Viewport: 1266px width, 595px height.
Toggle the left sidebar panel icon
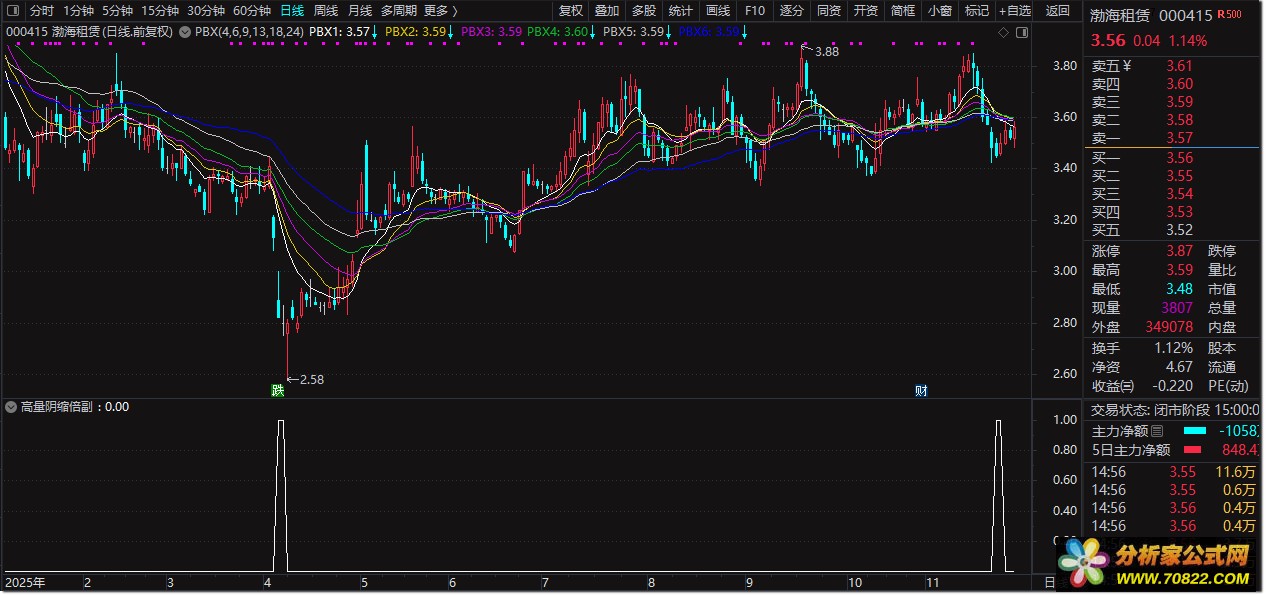point(12,12)
